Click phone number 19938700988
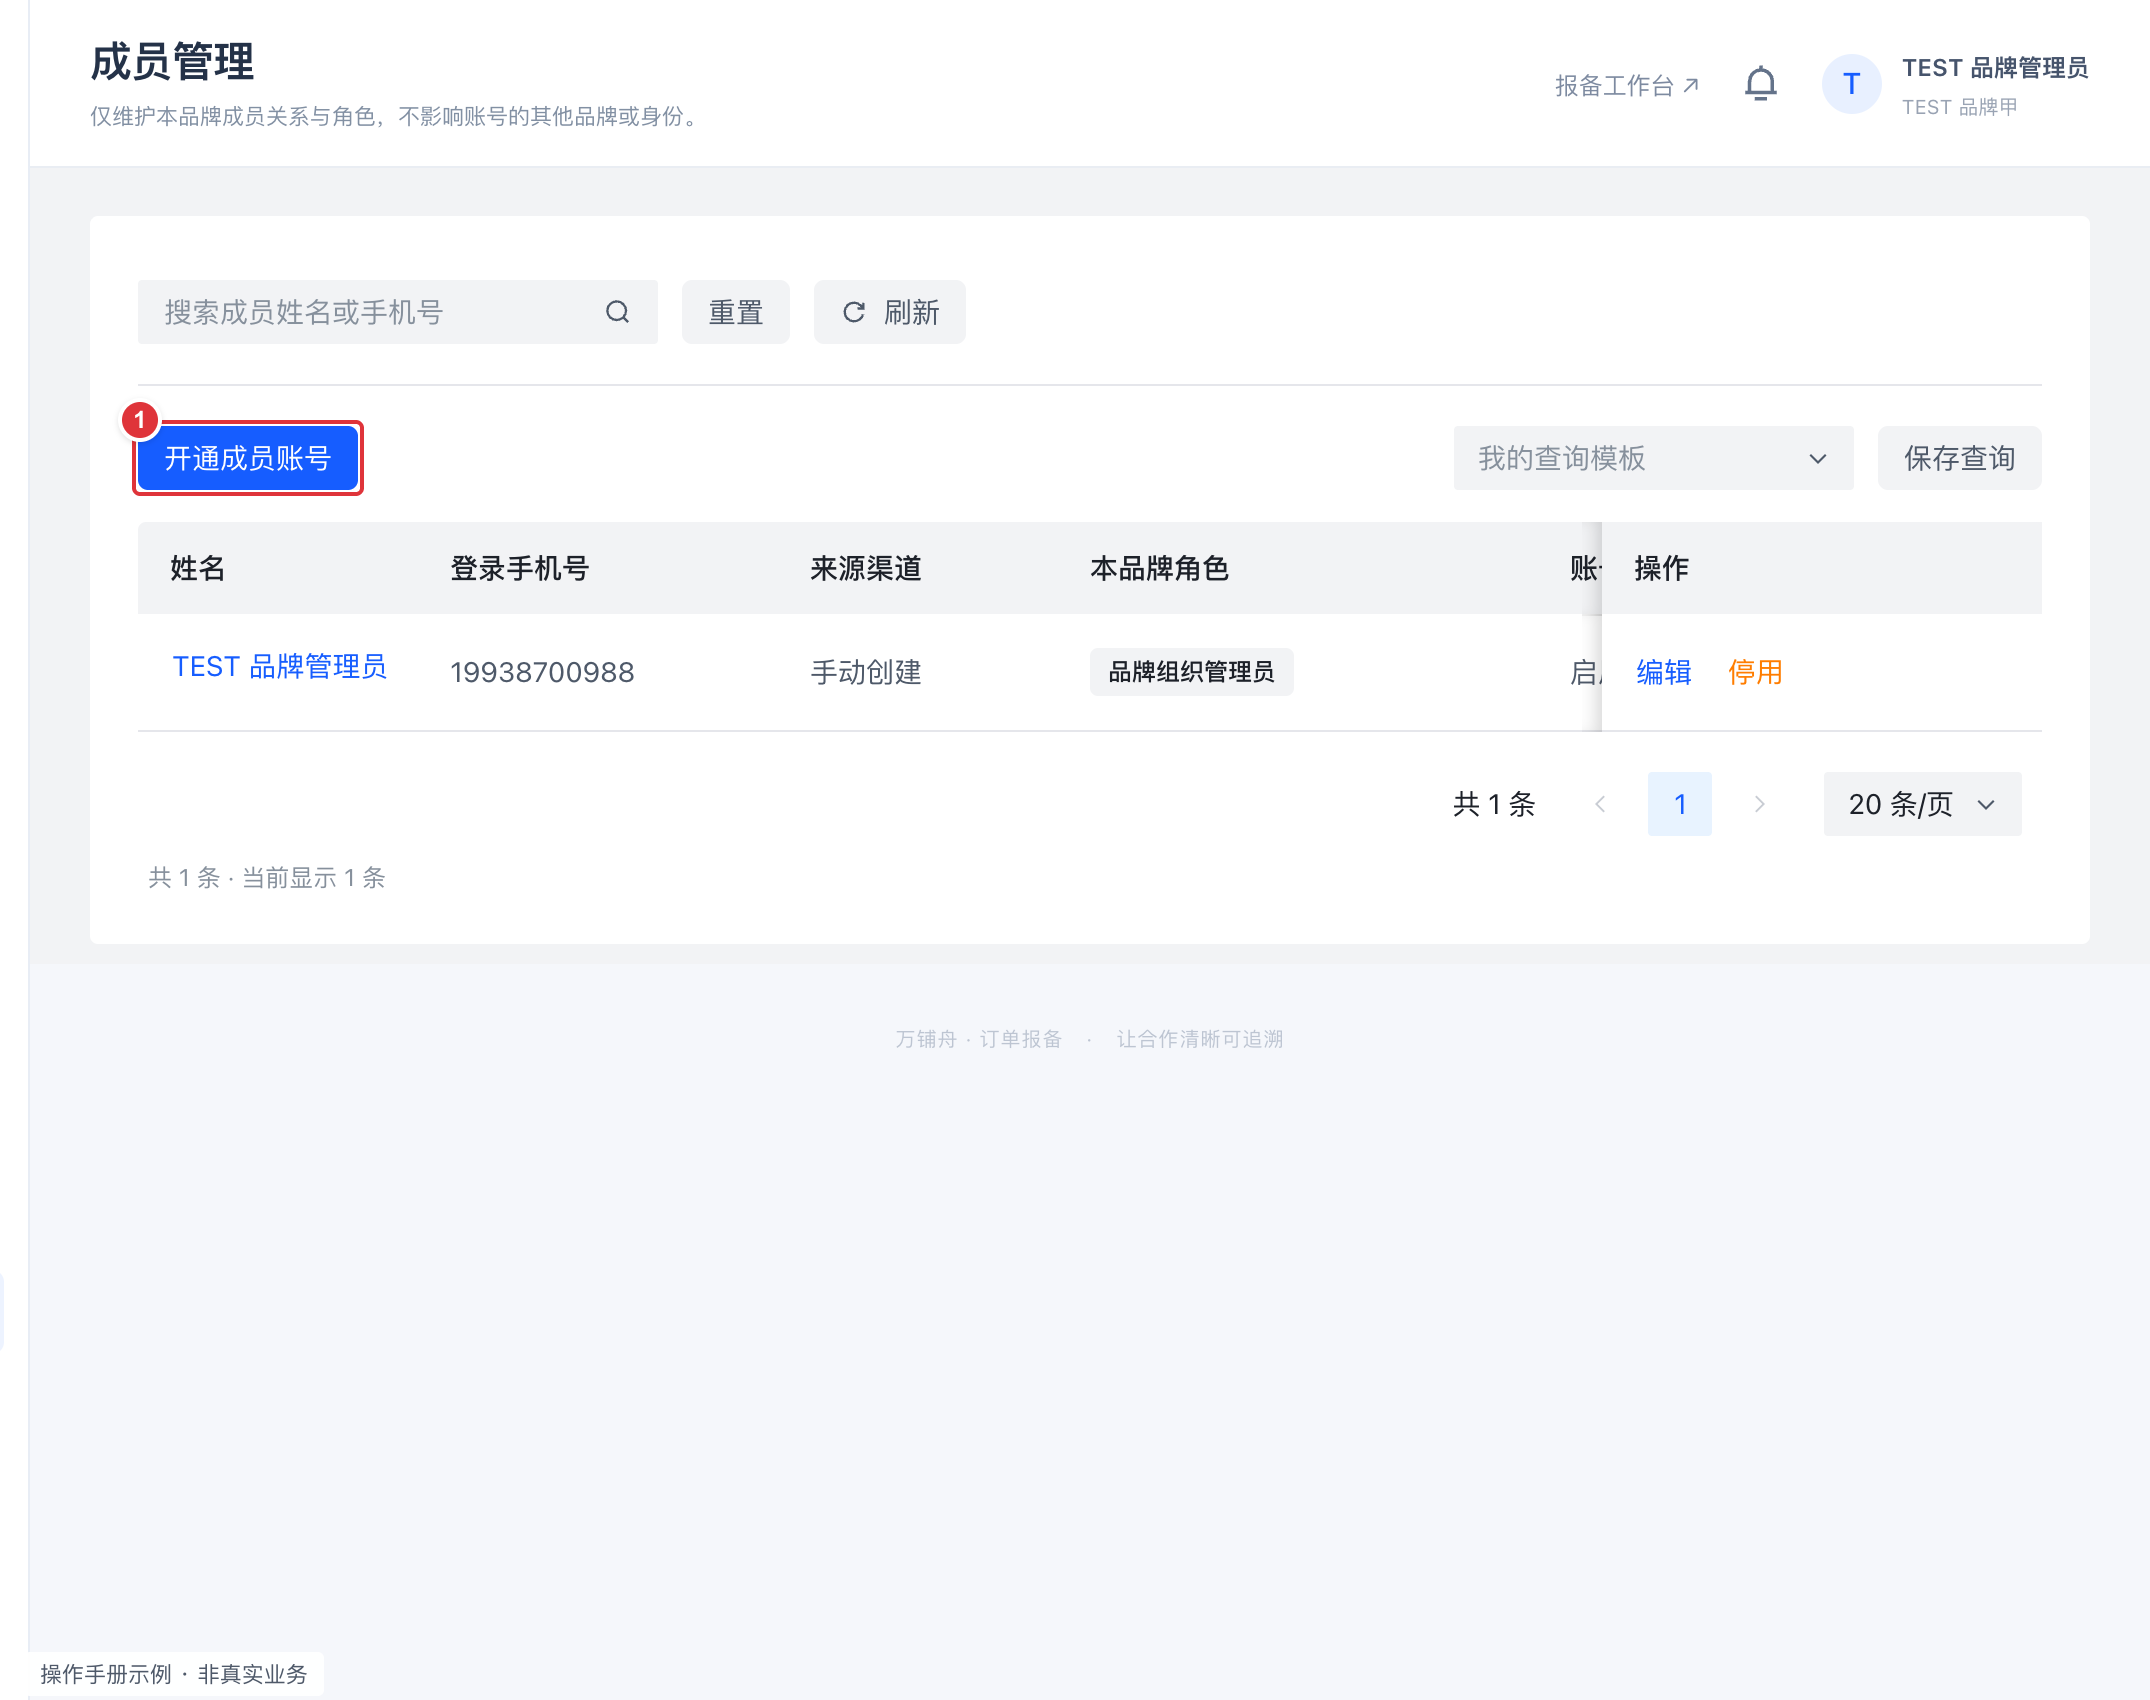This screenshot has height=1700, width=2150. (542, 672)
